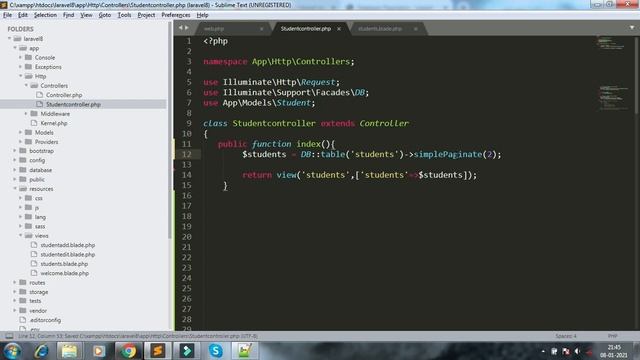Screen dimensions: 640x360
Task: Click the Sublime status bar panel-switcher icon
Action: tap(9, 336)
